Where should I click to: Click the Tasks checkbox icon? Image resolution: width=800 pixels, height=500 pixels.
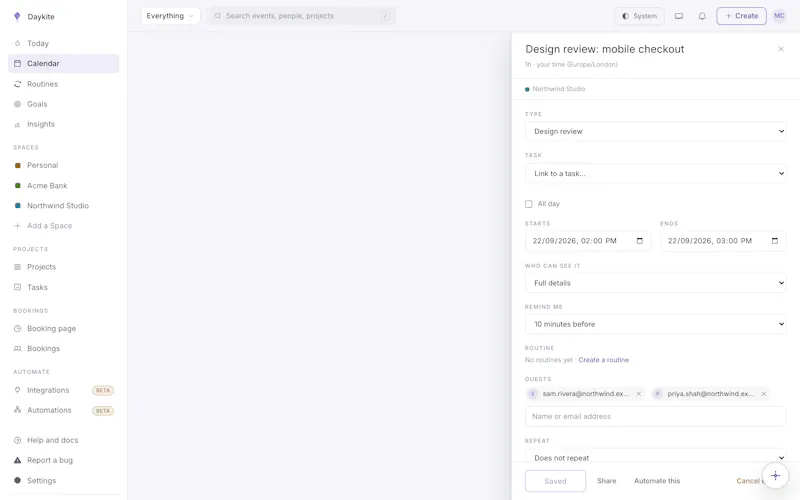pyautogui.click(x=17, y=287)
